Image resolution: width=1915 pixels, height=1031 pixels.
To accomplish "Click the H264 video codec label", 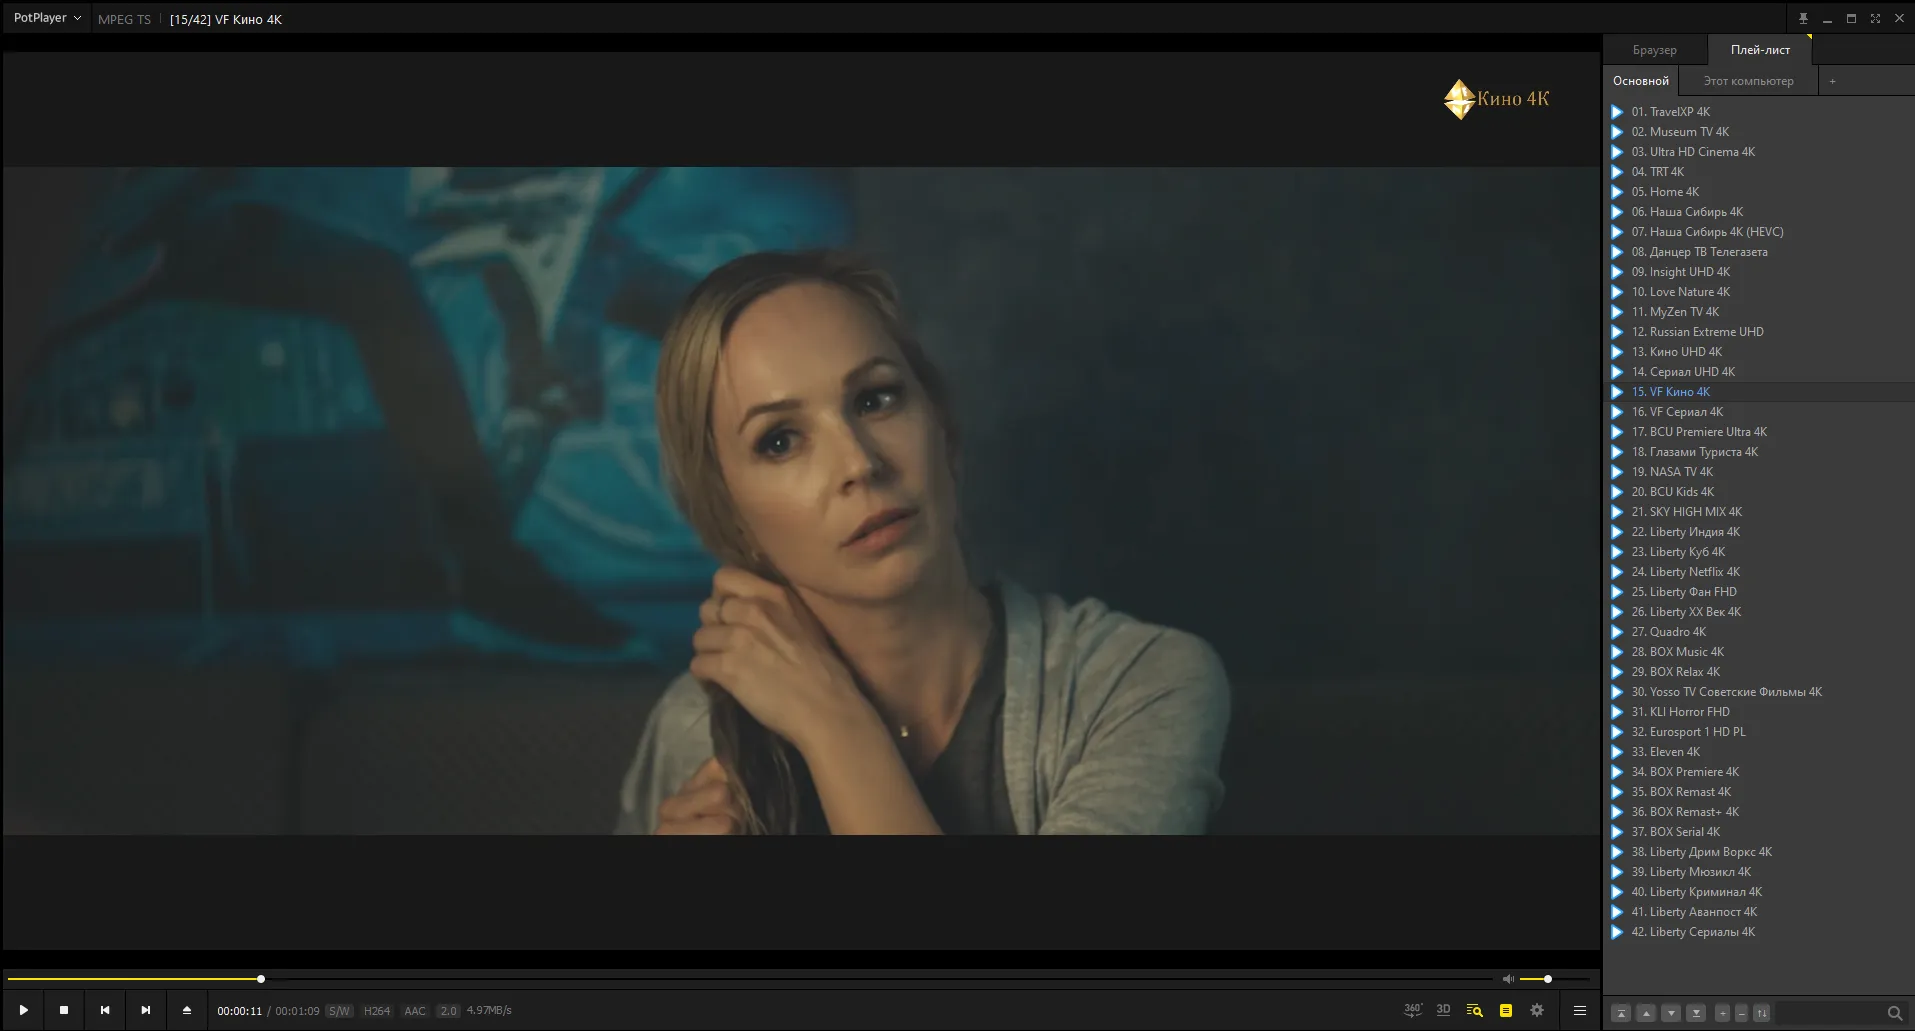I will coord(377,1011).
